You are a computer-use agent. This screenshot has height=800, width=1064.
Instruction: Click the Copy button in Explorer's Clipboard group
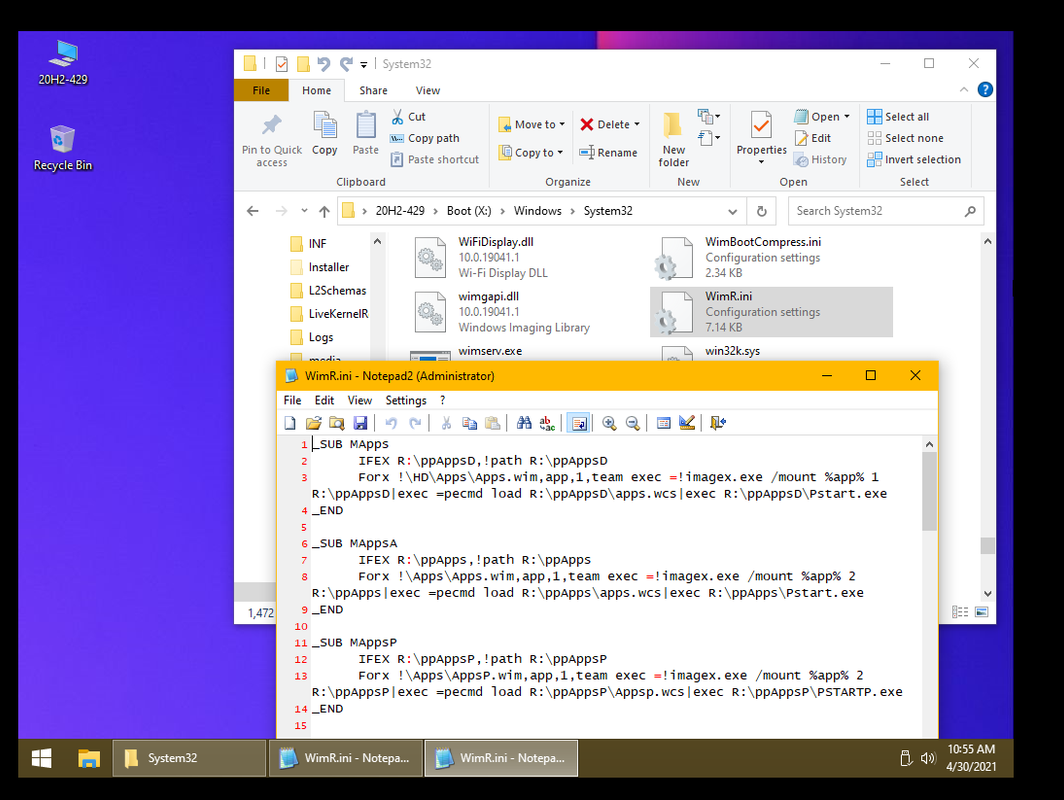tap(324, 134)
